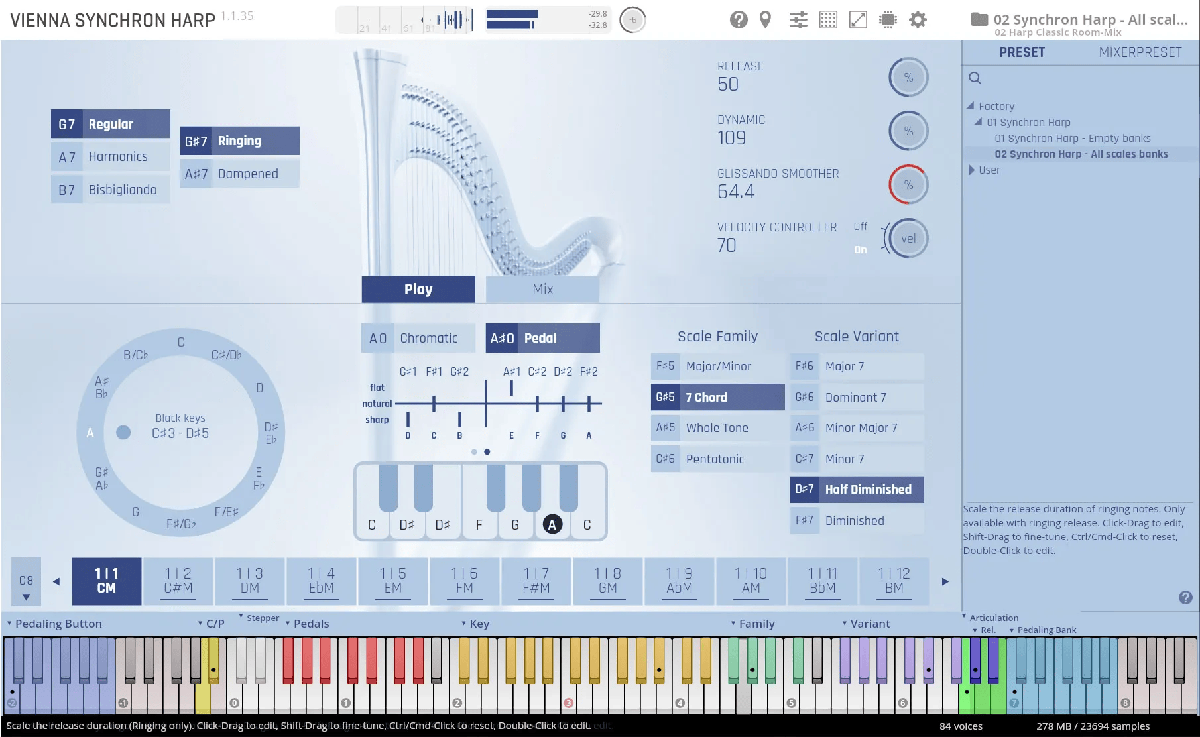The width and height of the screenshot is (1200, 737).
Task: Select the 1|8 GM scale slot
Action: (x=607, y=581)
